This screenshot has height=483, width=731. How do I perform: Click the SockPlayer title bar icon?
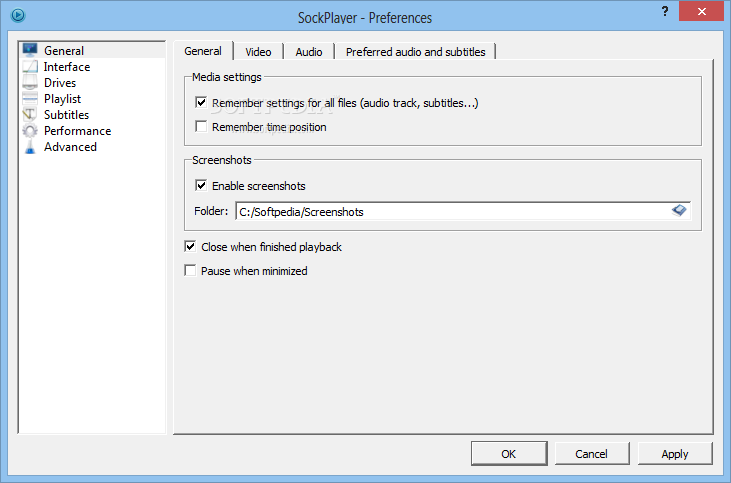[x=18, y=15]
